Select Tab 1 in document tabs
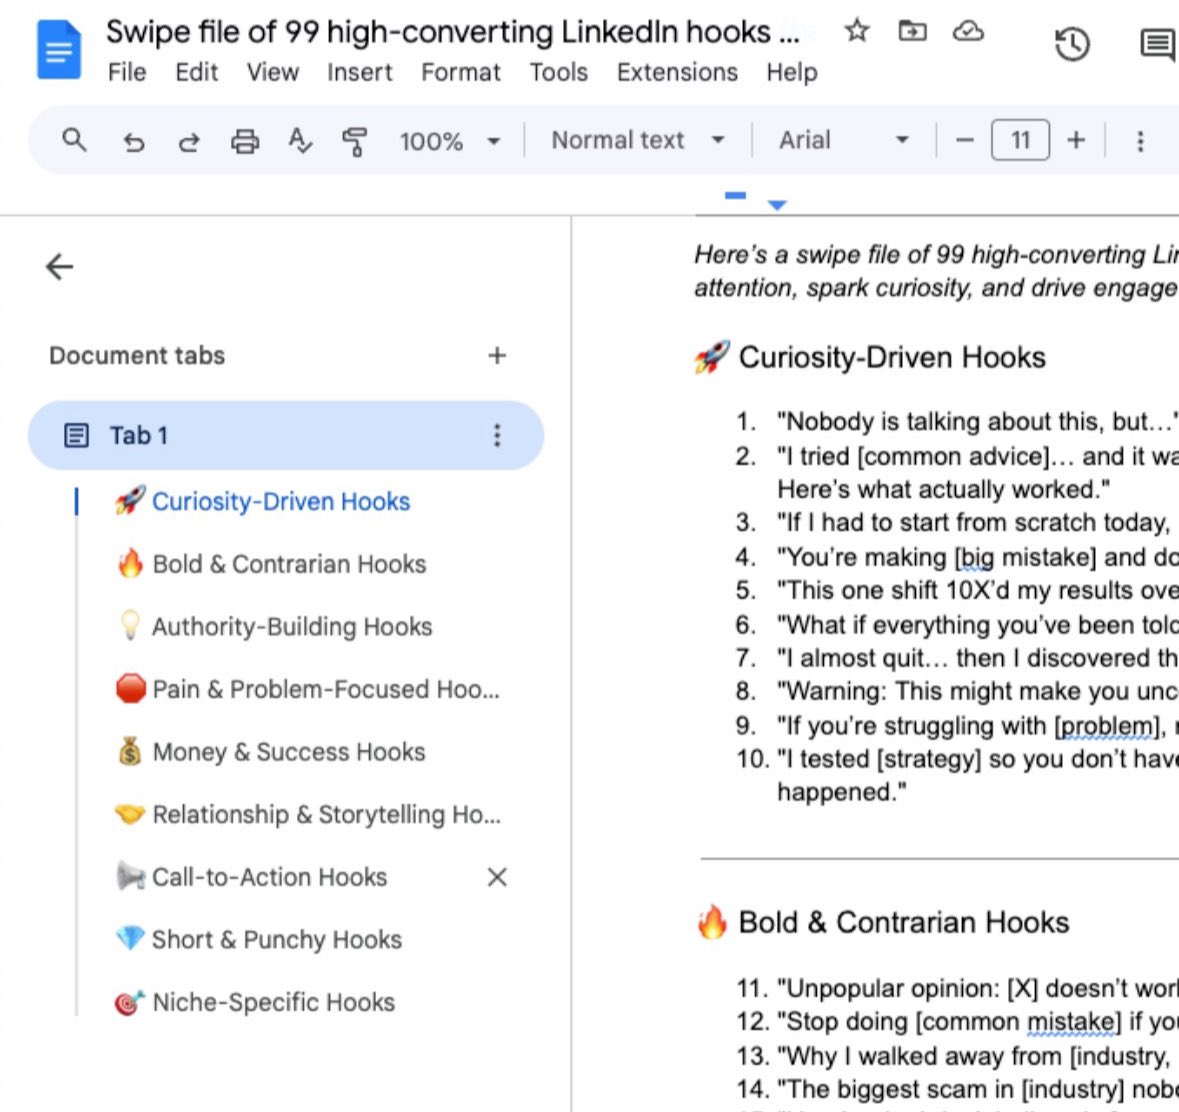The image size is (1179, 1112). click(286, 435)
